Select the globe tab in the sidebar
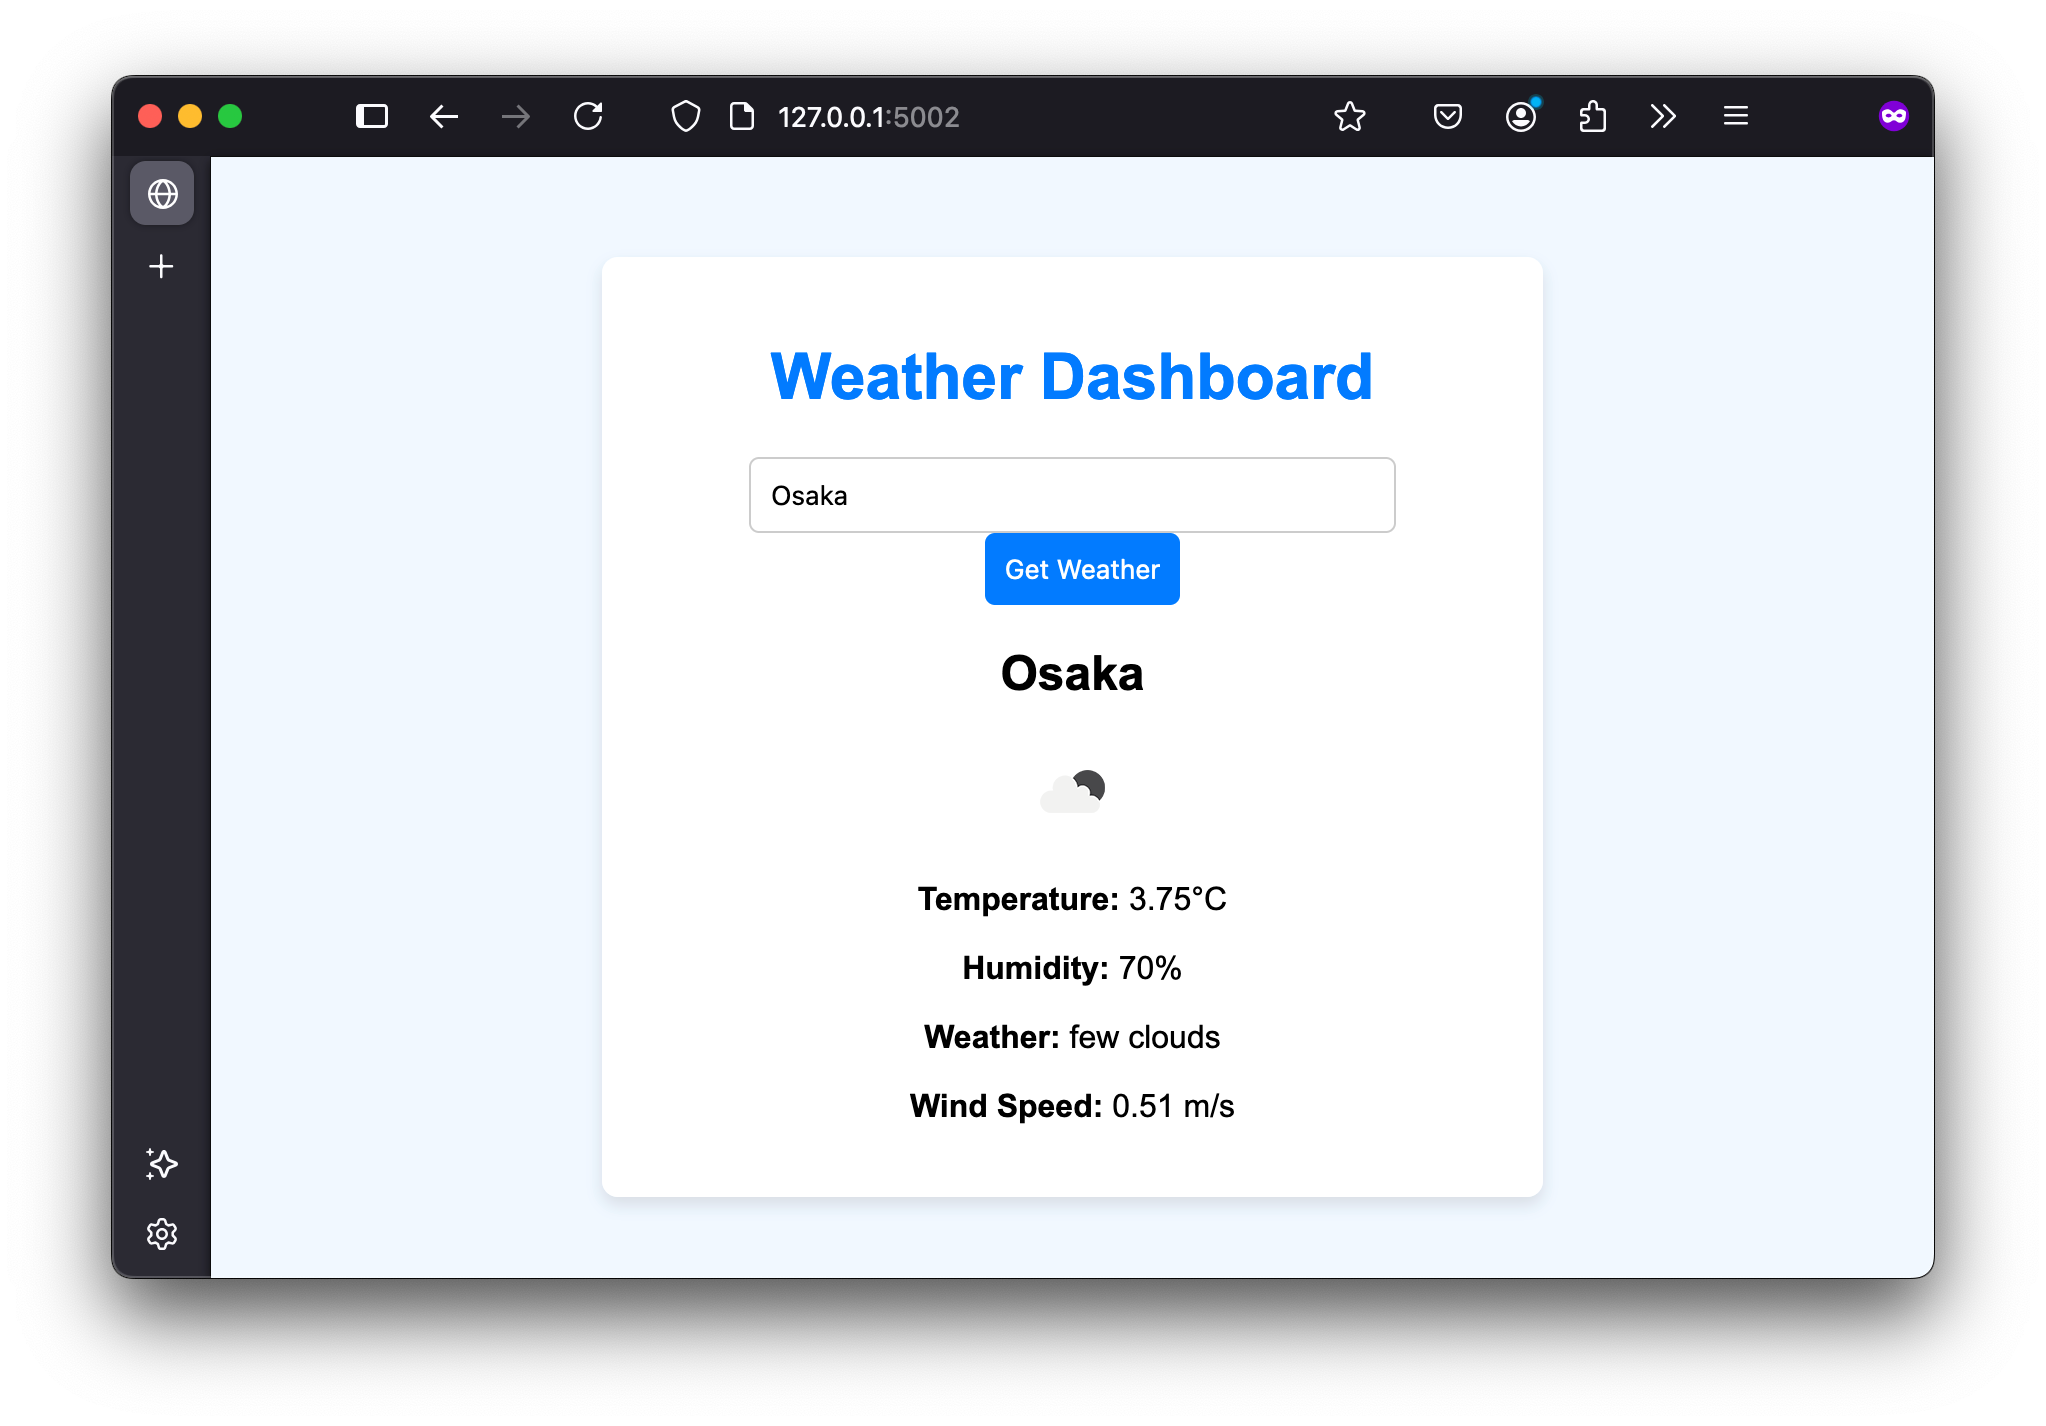The width and height of the screenshot is (2046, 1426). tap(161, 193)
